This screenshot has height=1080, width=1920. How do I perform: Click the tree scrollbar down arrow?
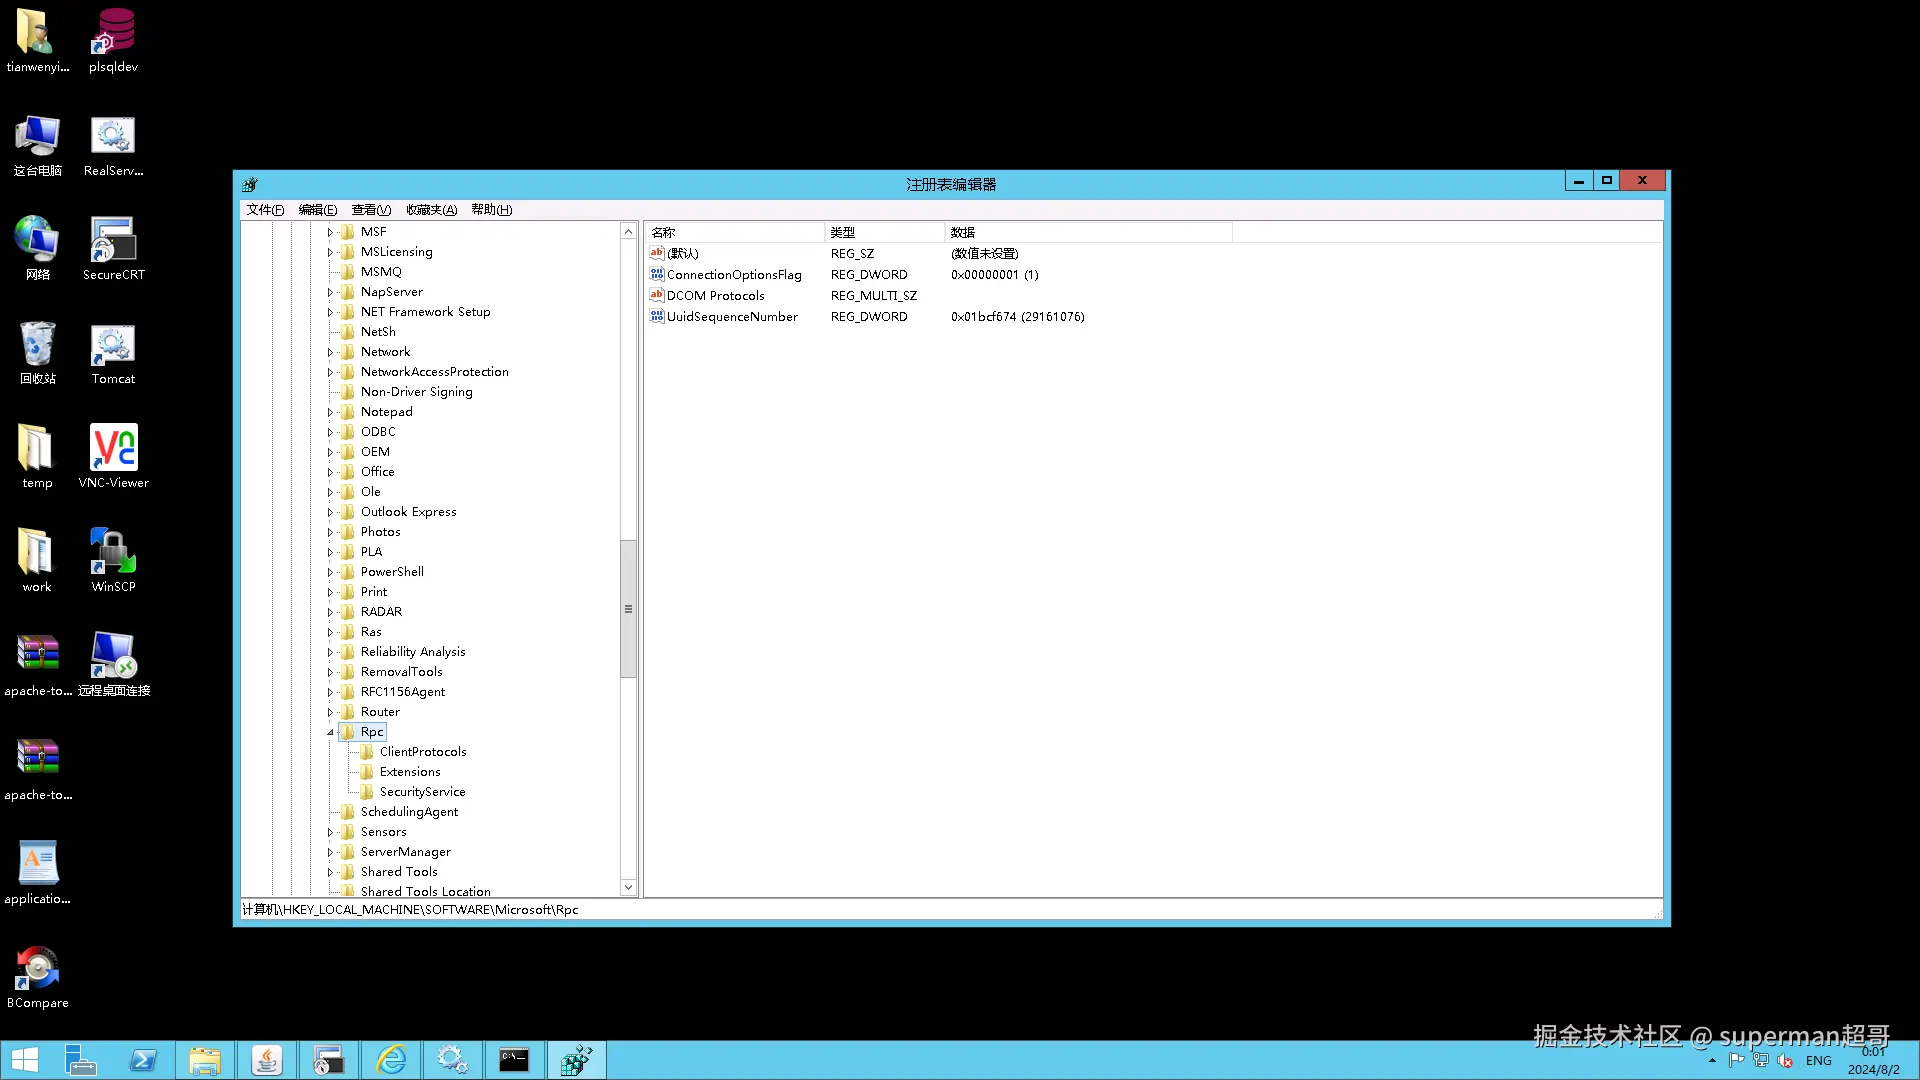628,887
